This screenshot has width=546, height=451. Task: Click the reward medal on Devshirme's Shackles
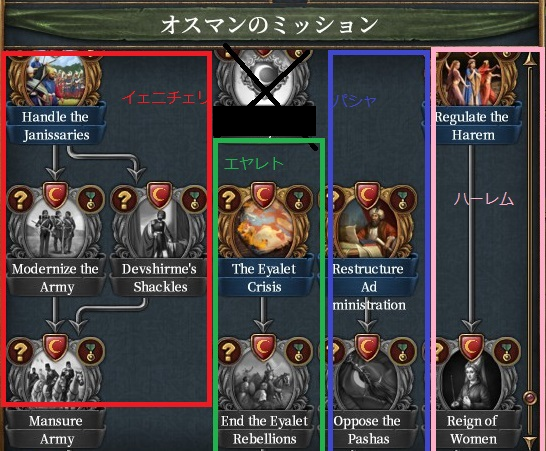(x=195, y=199)
